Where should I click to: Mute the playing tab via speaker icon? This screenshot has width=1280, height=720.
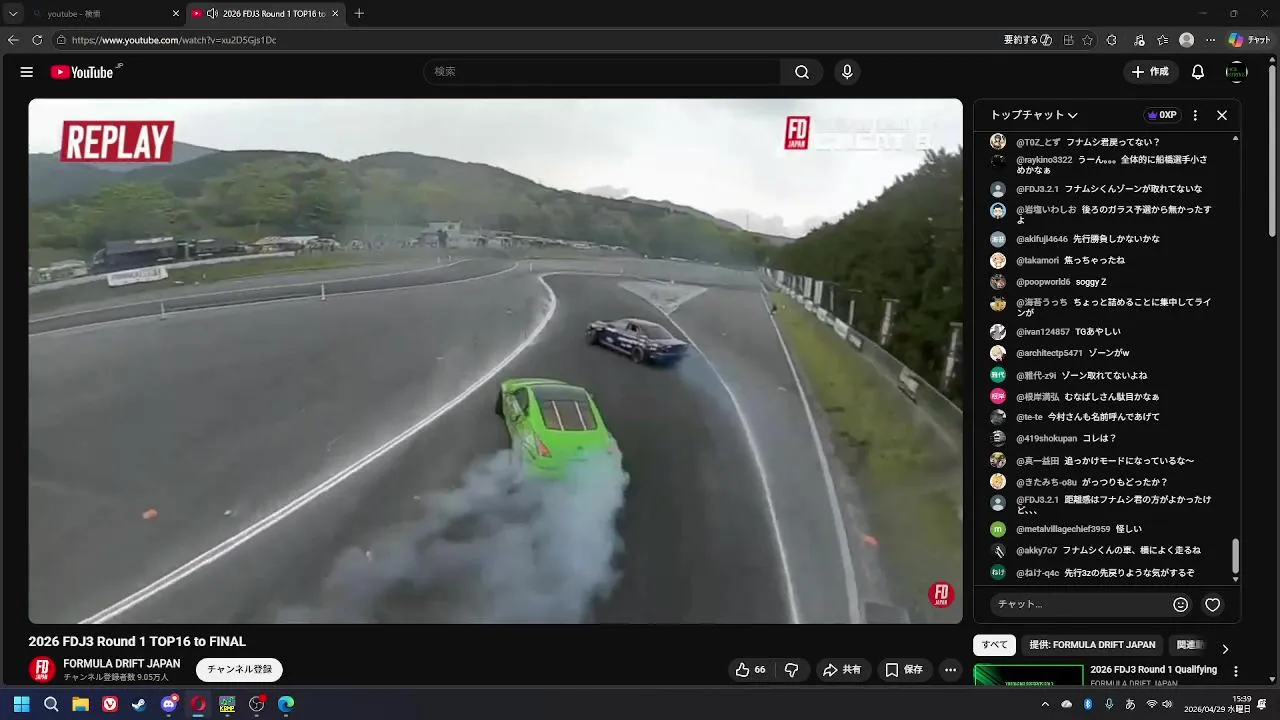click(x=212, y=14)
